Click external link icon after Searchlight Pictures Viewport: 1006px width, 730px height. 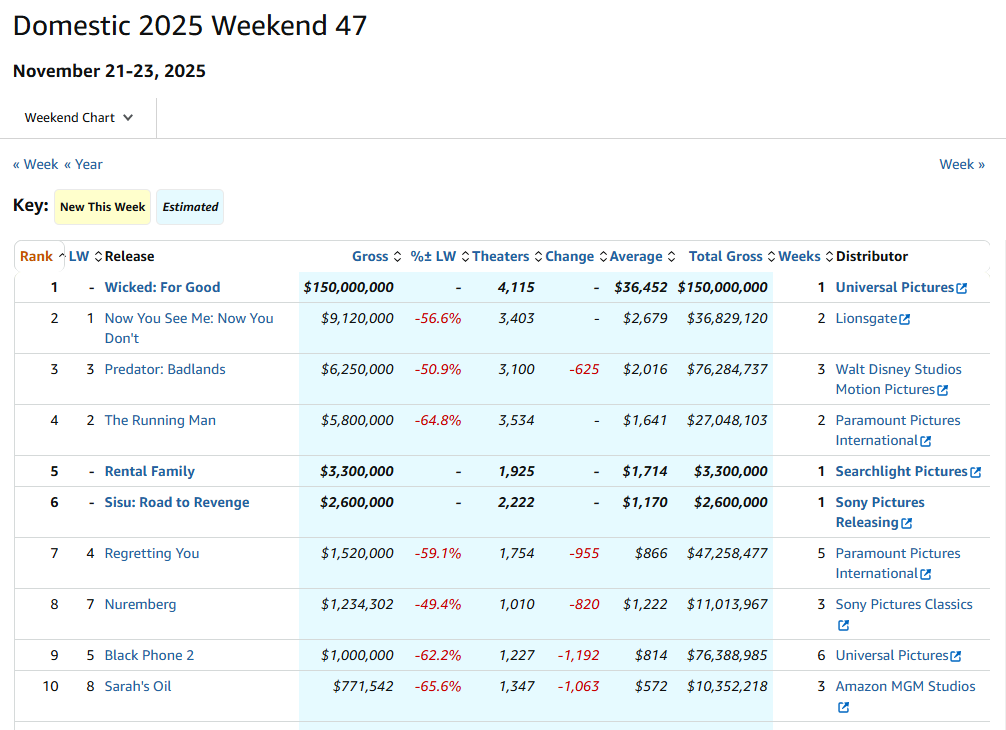tap(976, 472)
